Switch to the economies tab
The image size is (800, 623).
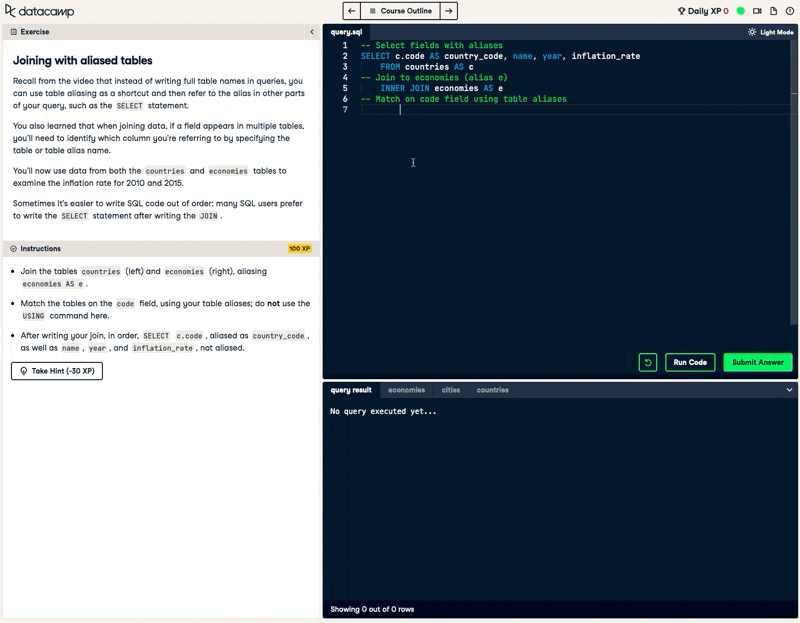point(406,391)
